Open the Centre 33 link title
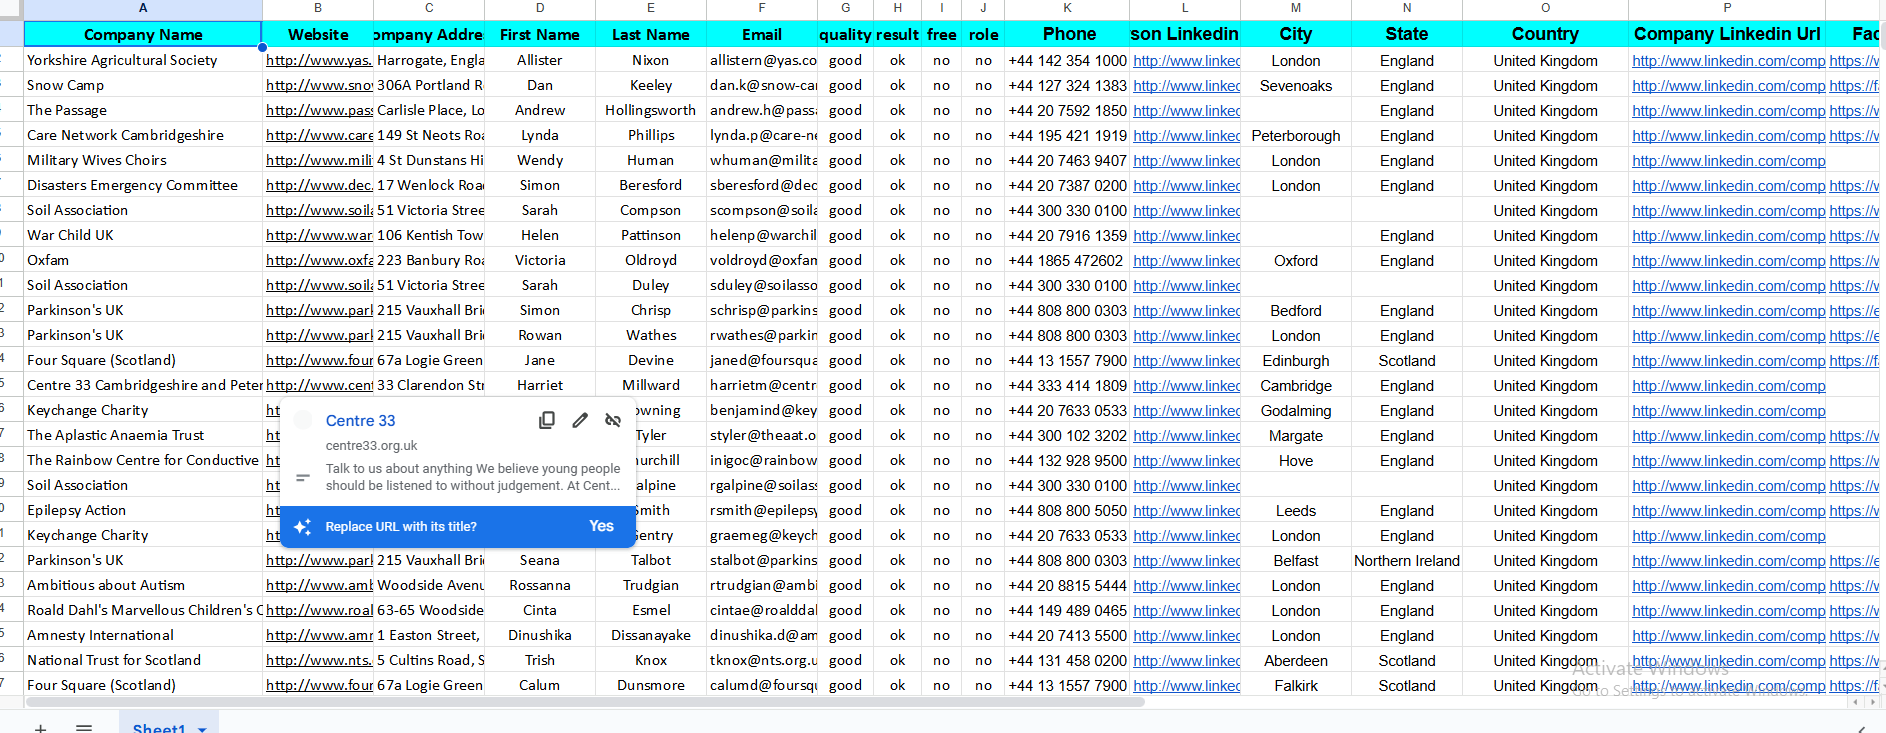This screenshot has width=1886, height=733. tap(360, 421)
